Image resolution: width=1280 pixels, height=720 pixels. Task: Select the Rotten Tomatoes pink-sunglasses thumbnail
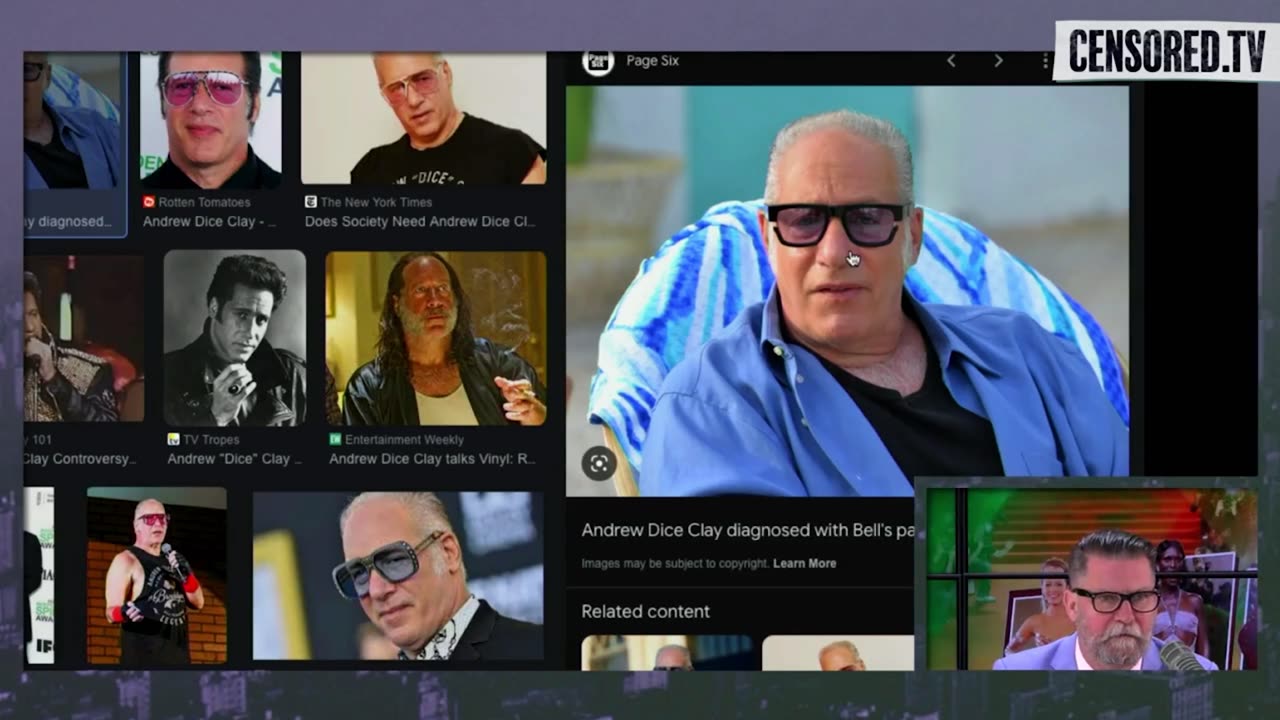point(211,120)
